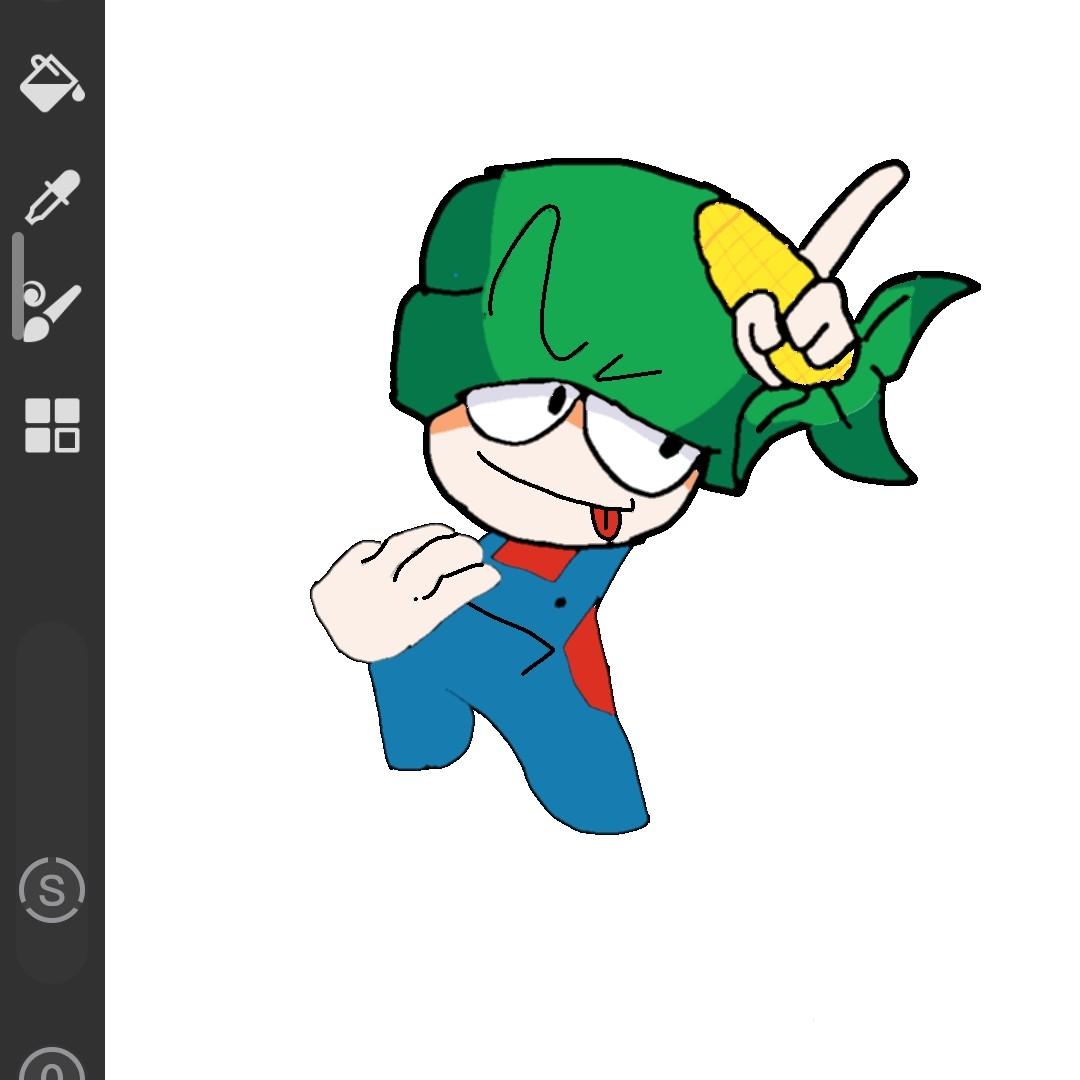The height and width of the screenshot is (1080, 1080).
Task: Click the character's eye next to the orange cheek
Action: point(520,412)
